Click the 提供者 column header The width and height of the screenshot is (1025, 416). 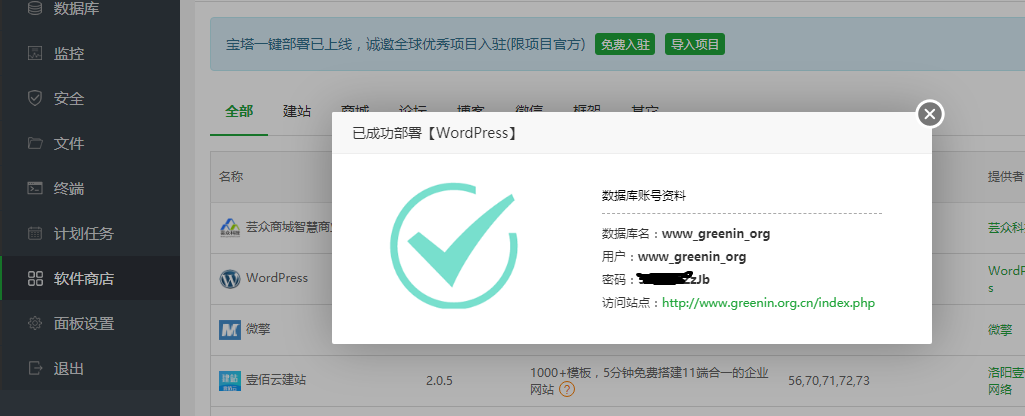pos(1005,177)
